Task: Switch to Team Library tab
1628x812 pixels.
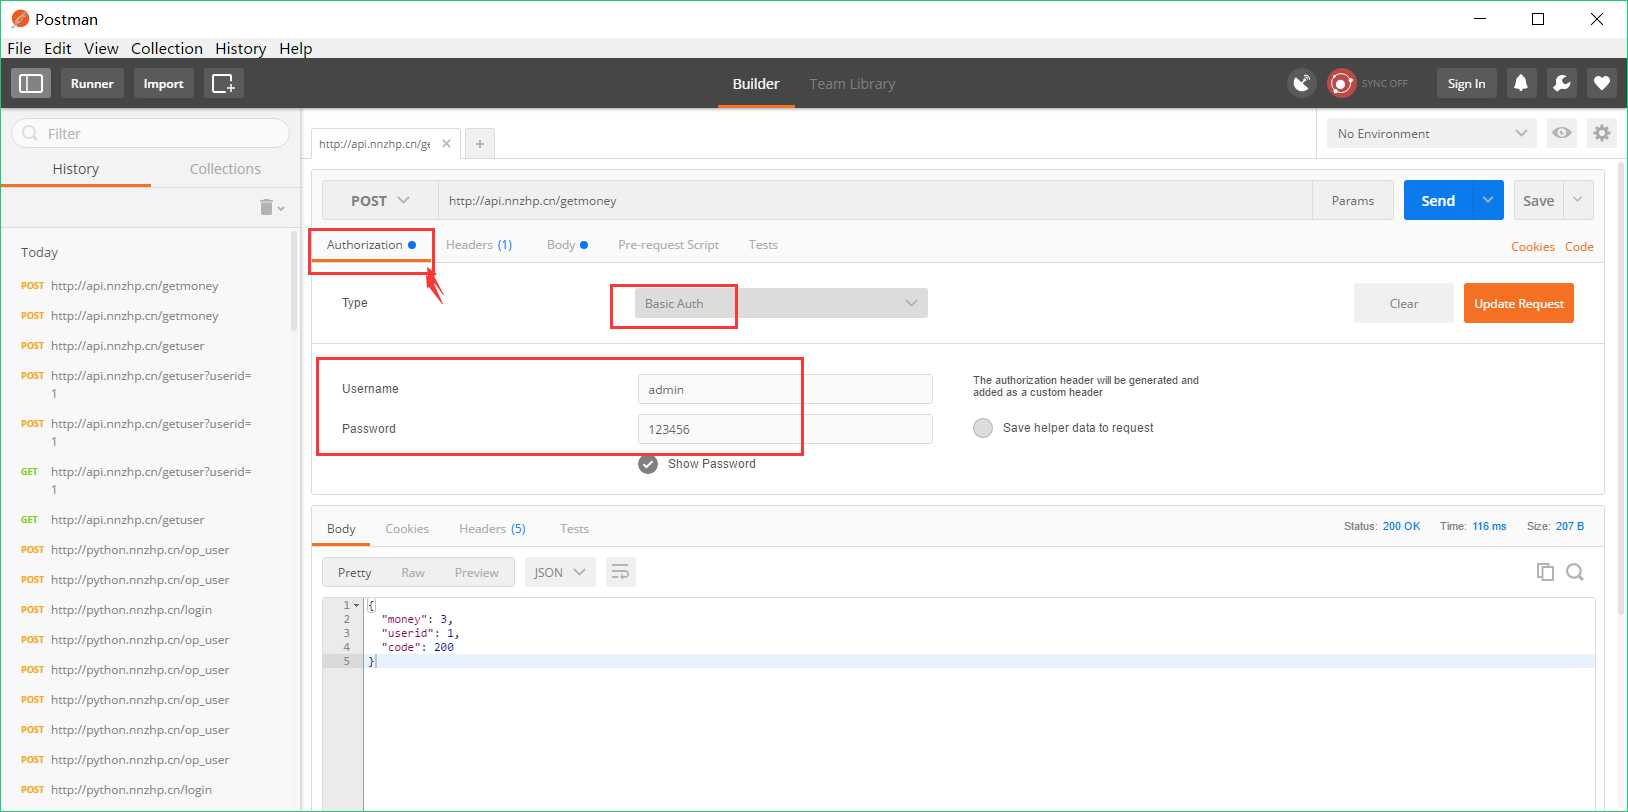Action: click(852, 84)
